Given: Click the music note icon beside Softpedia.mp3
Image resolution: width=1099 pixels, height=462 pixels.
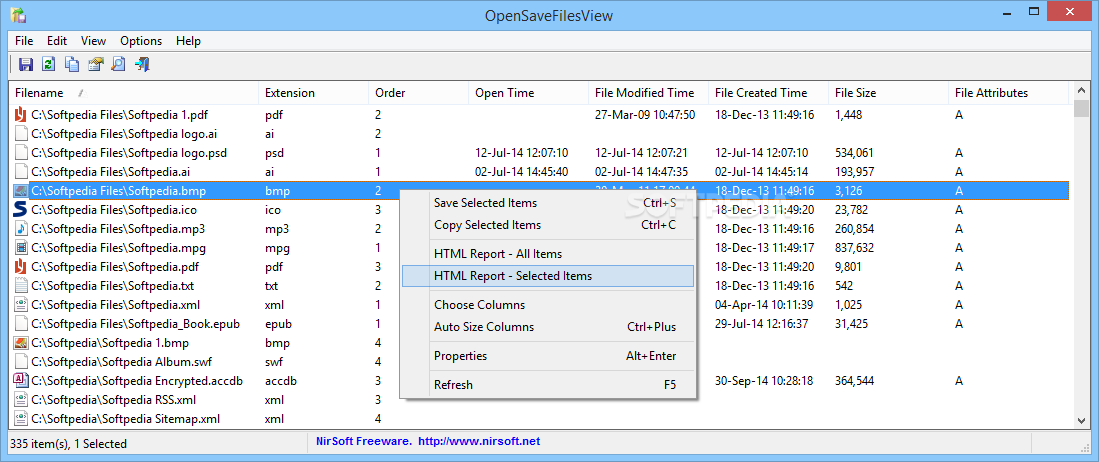Looking at the screenshot, I should click(x=21, y=229).
